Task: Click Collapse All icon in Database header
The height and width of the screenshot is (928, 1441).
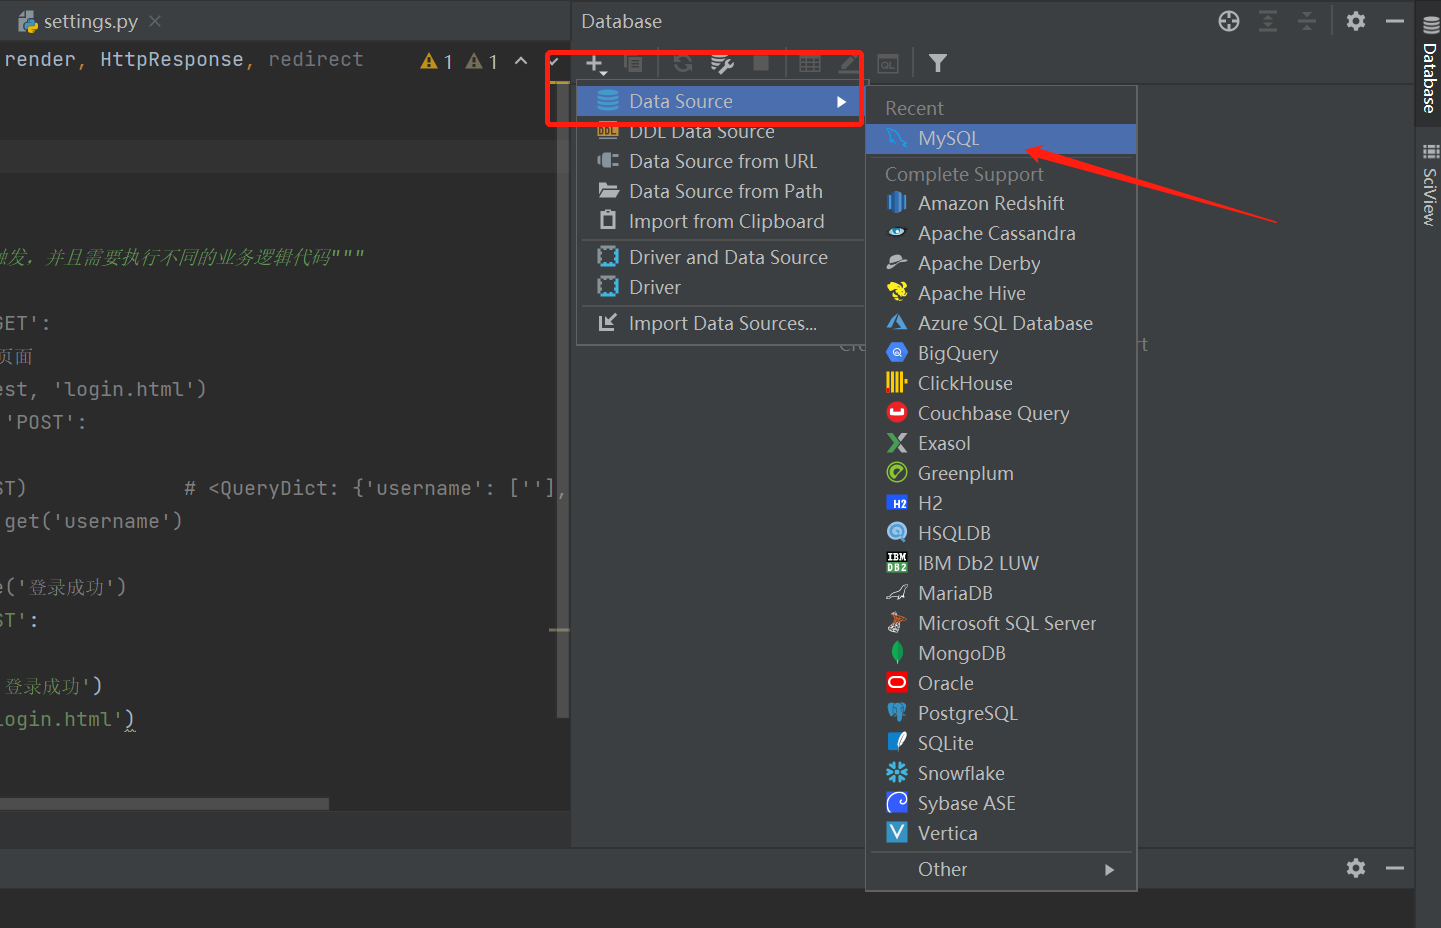Action: click(x=1307, y=21)
